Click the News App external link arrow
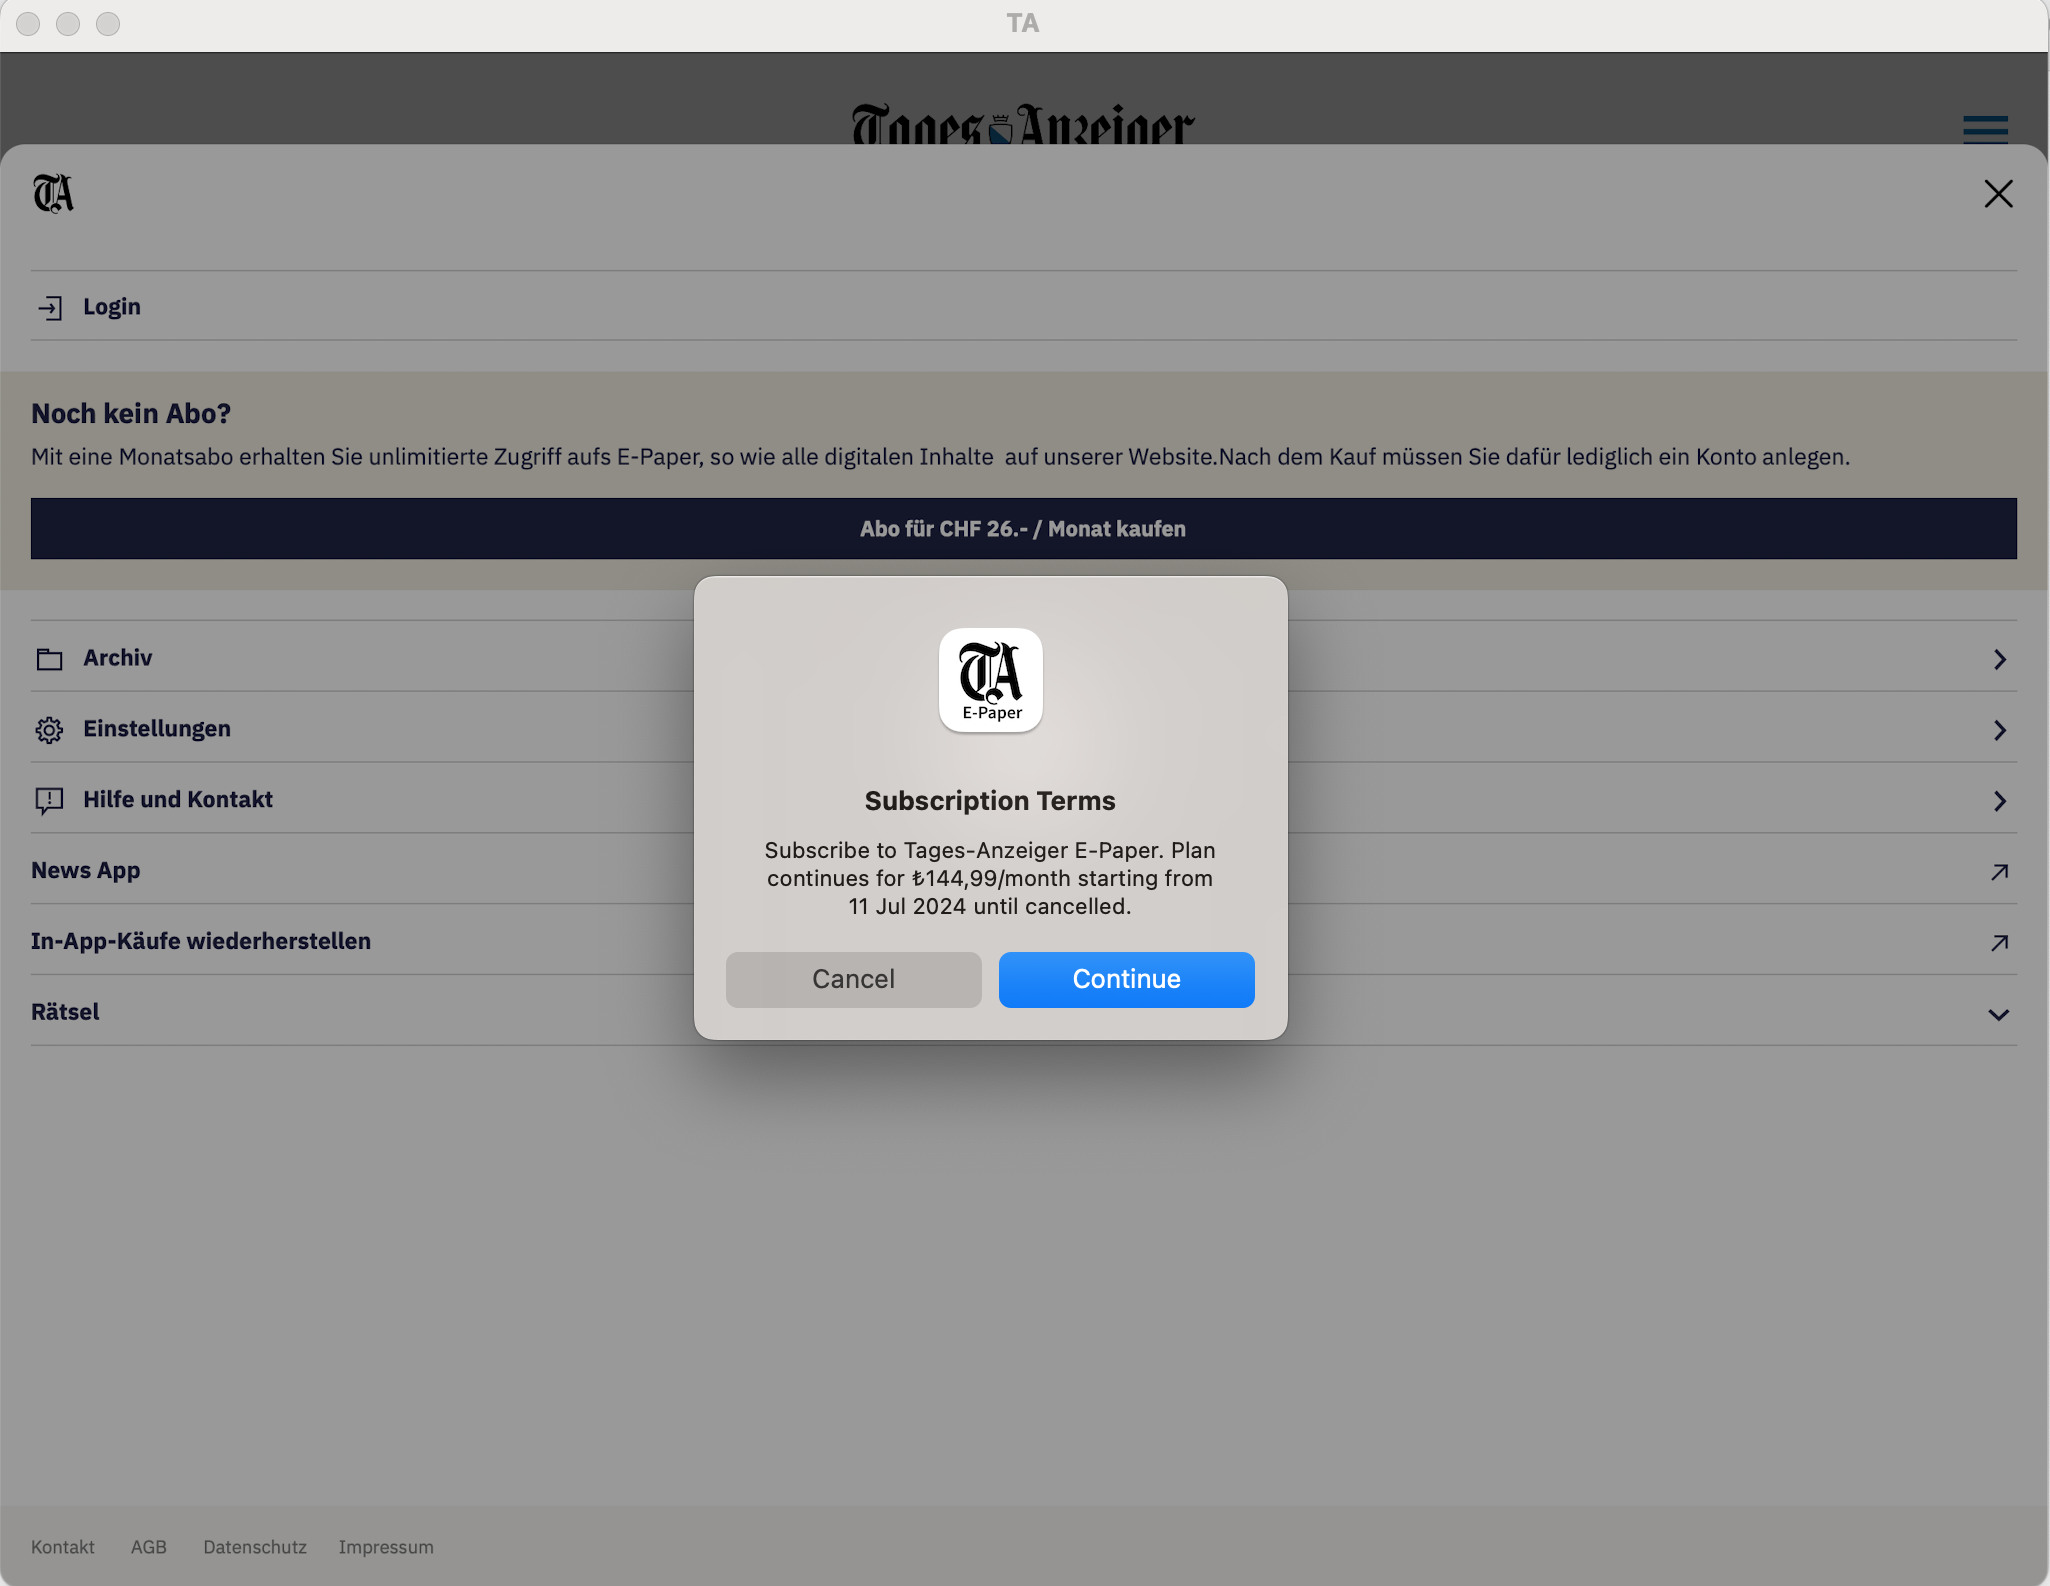2050x1586 pixels. tap(1999, 872)
